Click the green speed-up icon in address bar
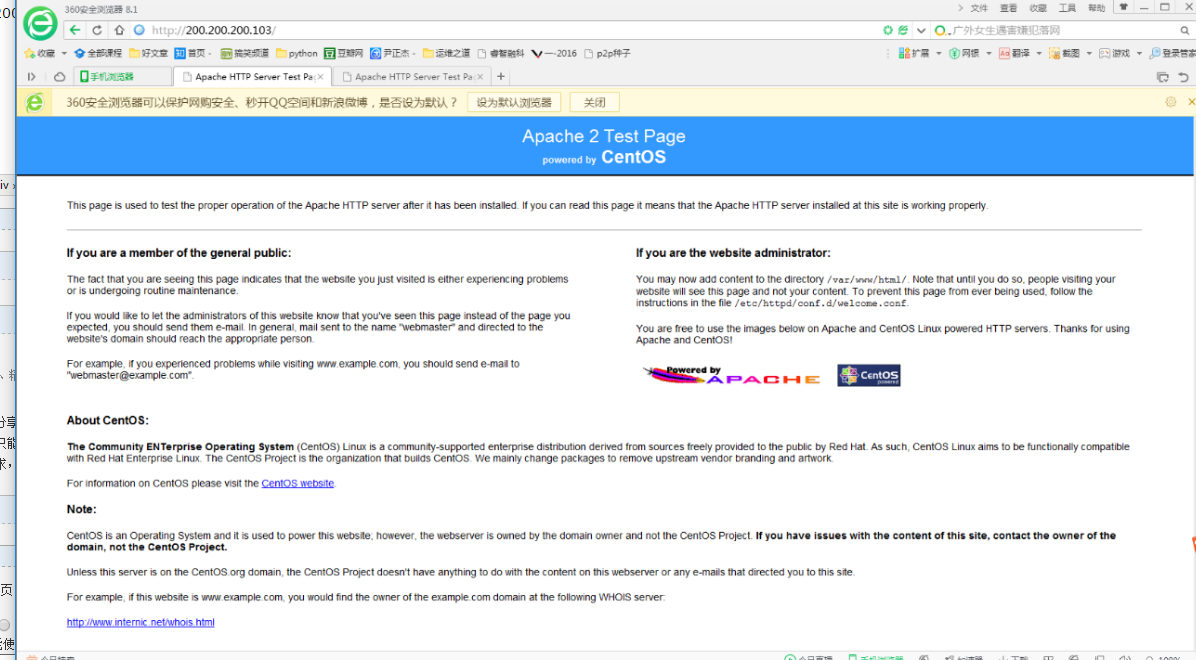 (888, 31)
